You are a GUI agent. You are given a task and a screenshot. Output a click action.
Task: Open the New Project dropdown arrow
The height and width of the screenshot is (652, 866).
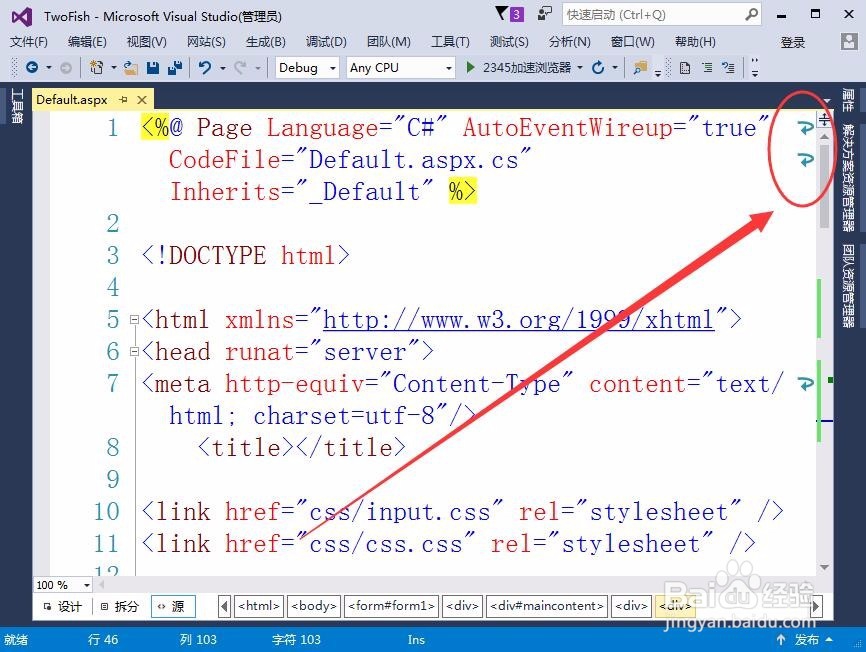click(x=113, y=68)
